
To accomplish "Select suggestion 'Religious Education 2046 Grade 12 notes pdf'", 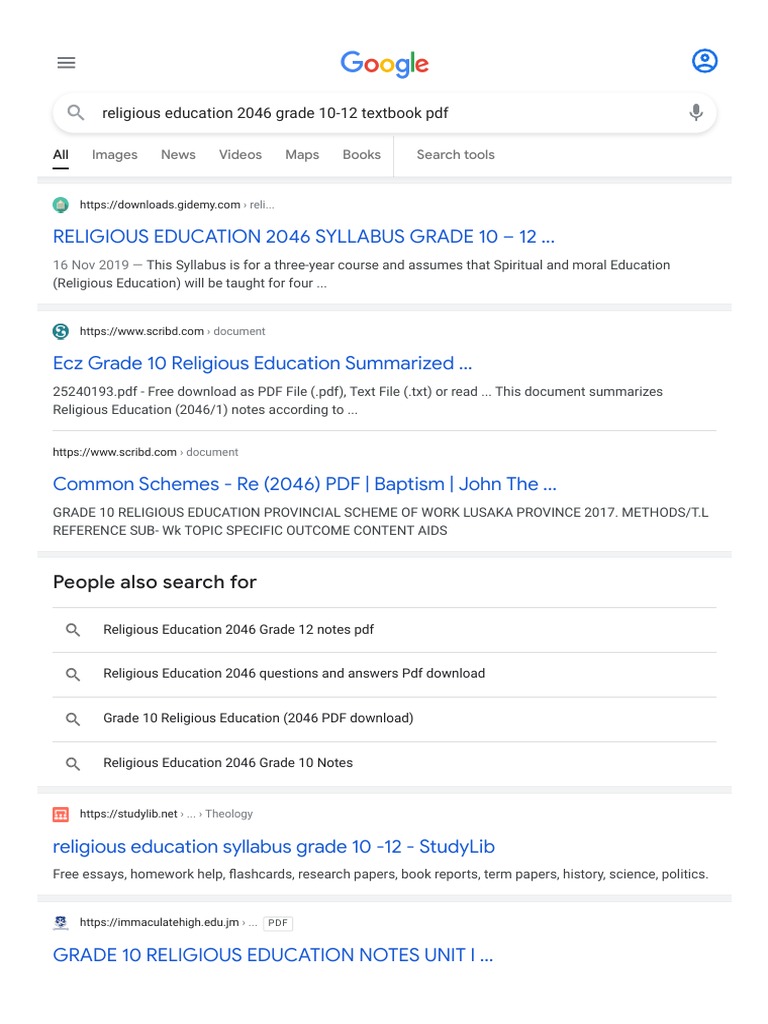I will [238, 630].
